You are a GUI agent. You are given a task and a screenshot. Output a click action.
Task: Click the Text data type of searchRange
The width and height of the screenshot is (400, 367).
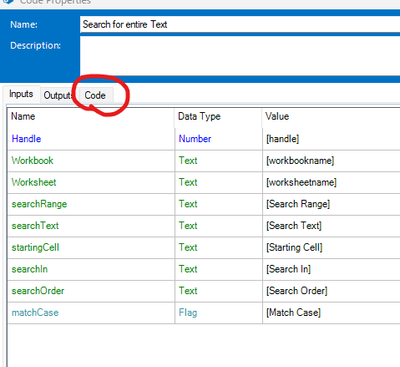click(x=188, y=204)
